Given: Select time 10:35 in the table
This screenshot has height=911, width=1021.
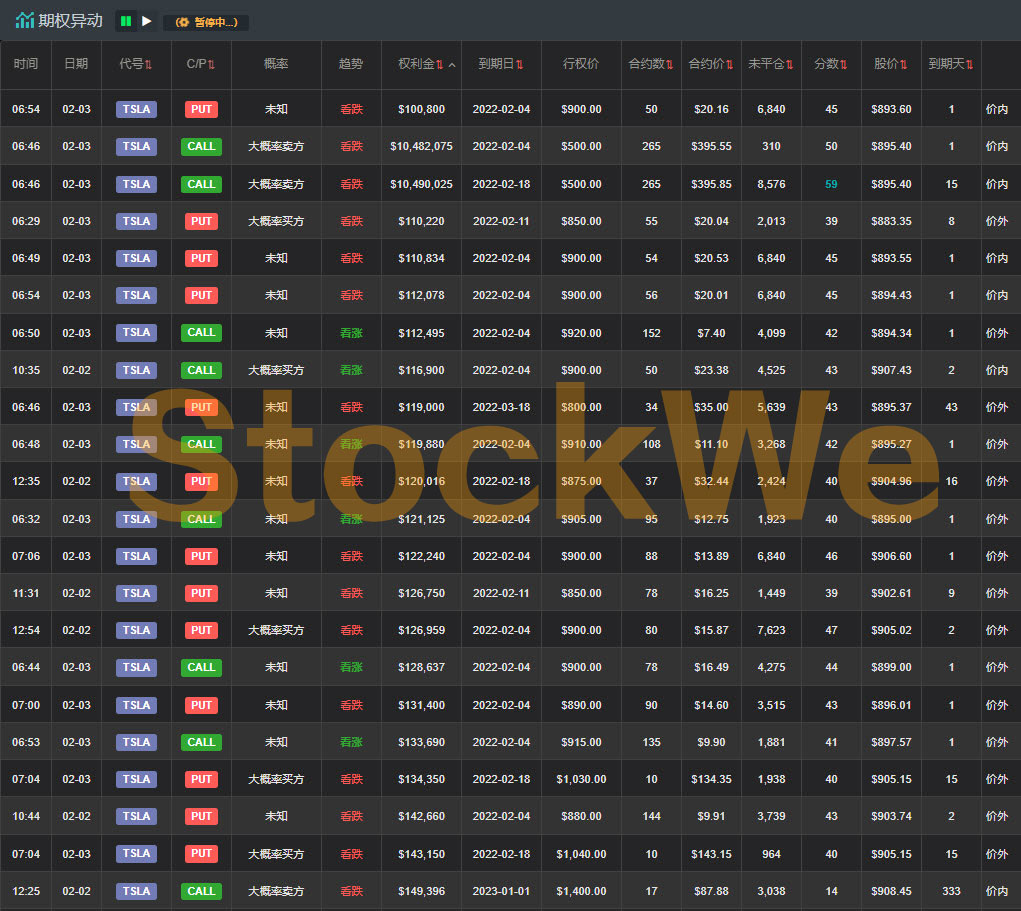Looking at the screenshot, I should (x=26, y=370).
